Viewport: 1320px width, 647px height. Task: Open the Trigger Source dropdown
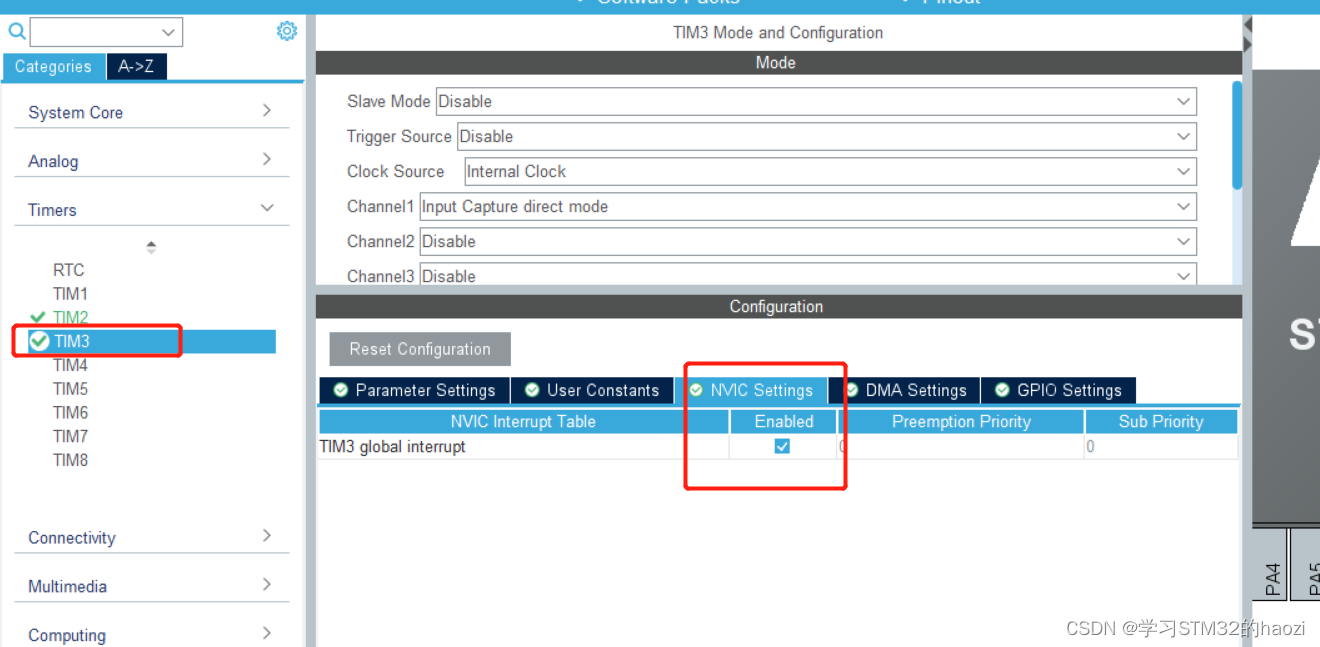827,136
